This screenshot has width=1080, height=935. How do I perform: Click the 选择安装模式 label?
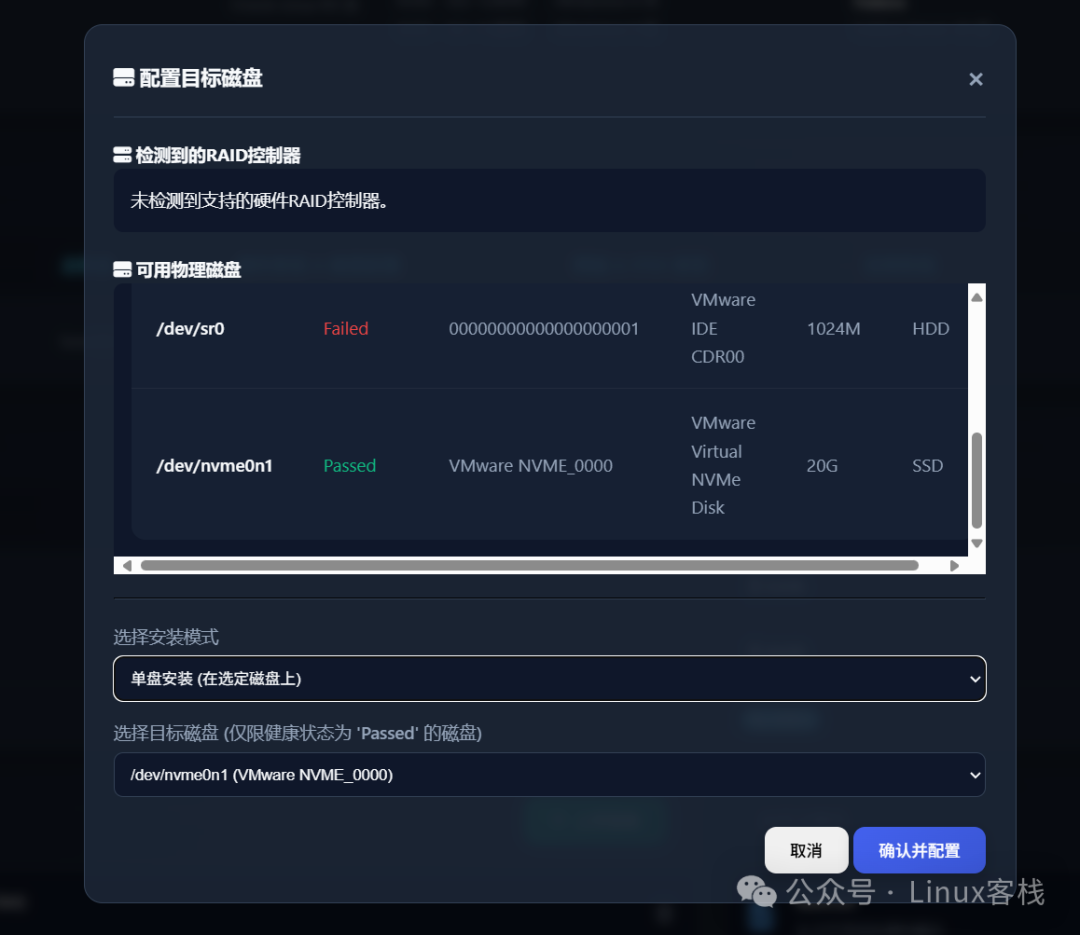pyautogui.click(x=166, y=637)
